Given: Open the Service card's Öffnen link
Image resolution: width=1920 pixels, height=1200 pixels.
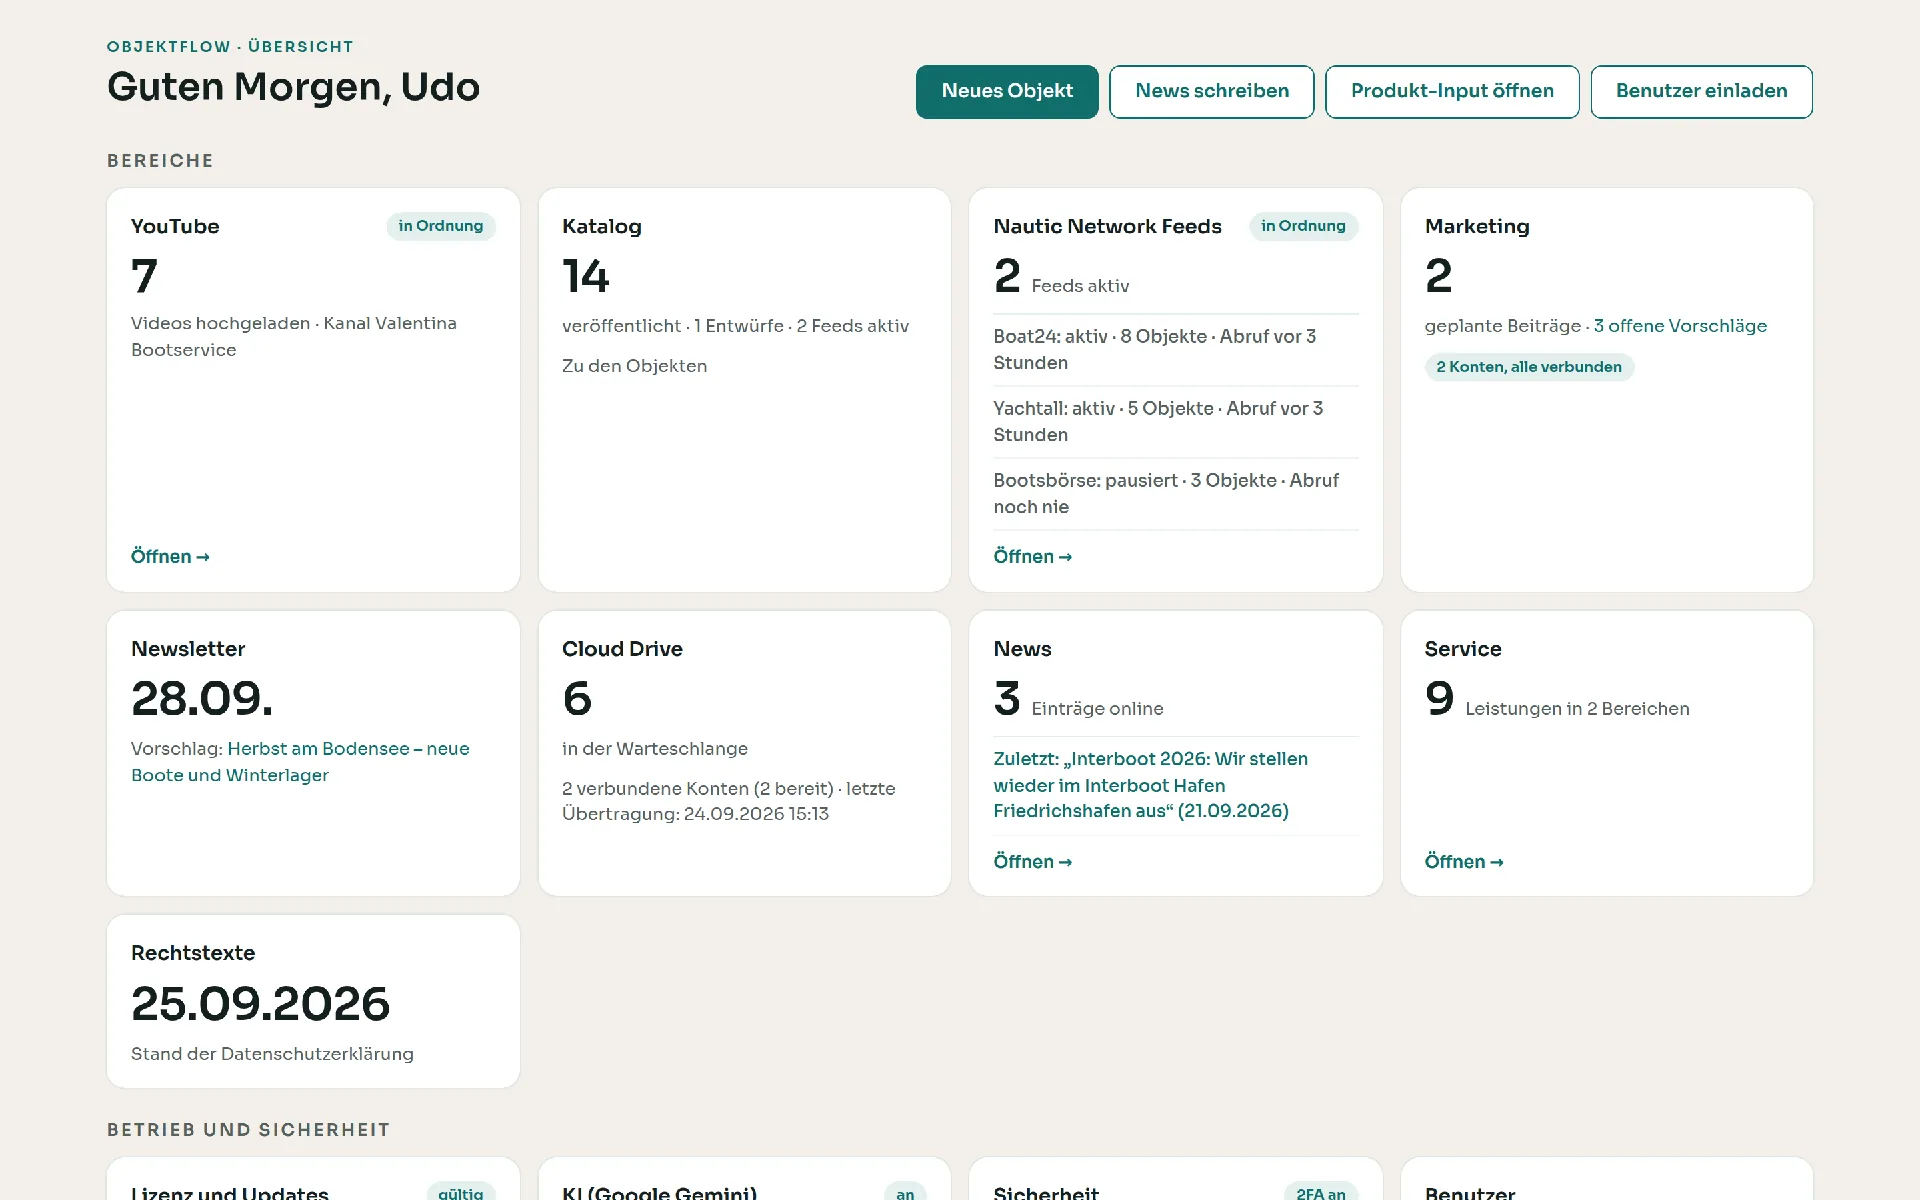Looking at the screenshot, I should [1464, 862].
